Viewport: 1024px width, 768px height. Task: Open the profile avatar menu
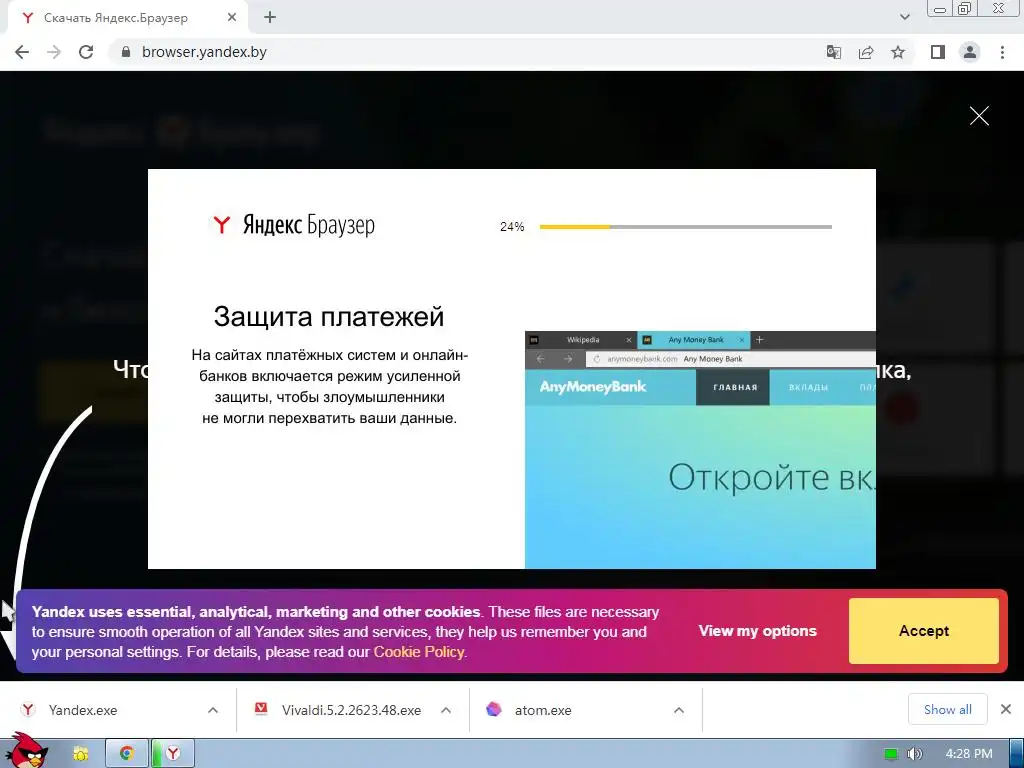coord(970,52)
